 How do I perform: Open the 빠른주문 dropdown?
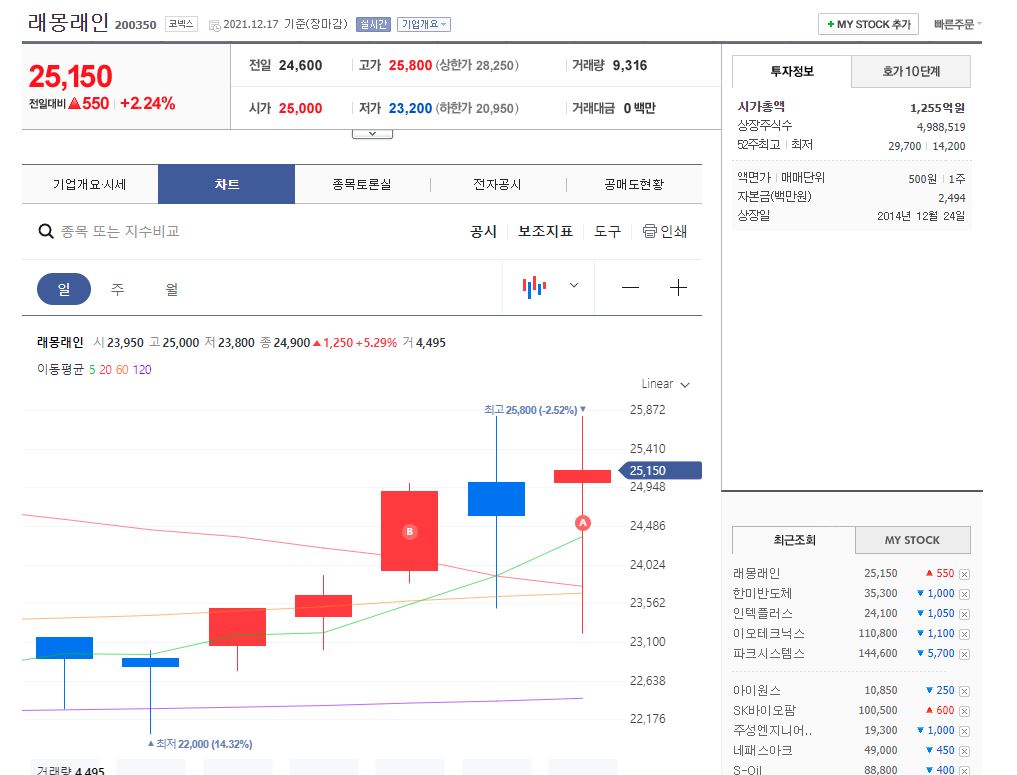[957, 24]
